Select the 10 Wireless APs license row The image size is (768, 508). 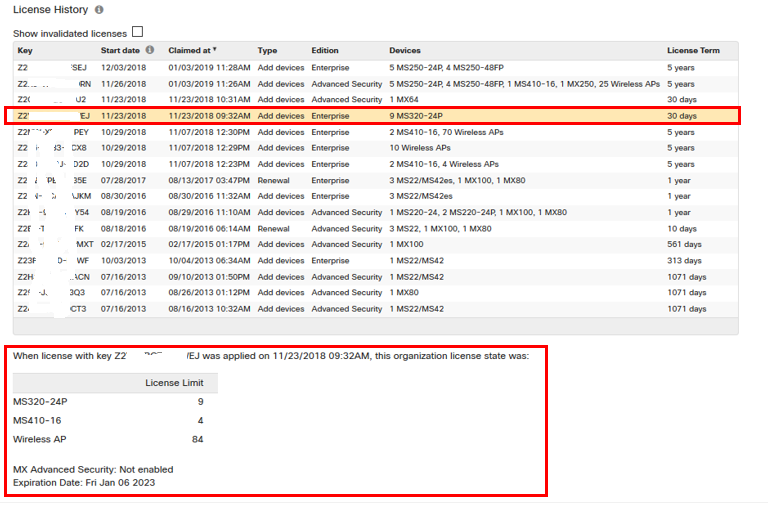tap(375, 148)
